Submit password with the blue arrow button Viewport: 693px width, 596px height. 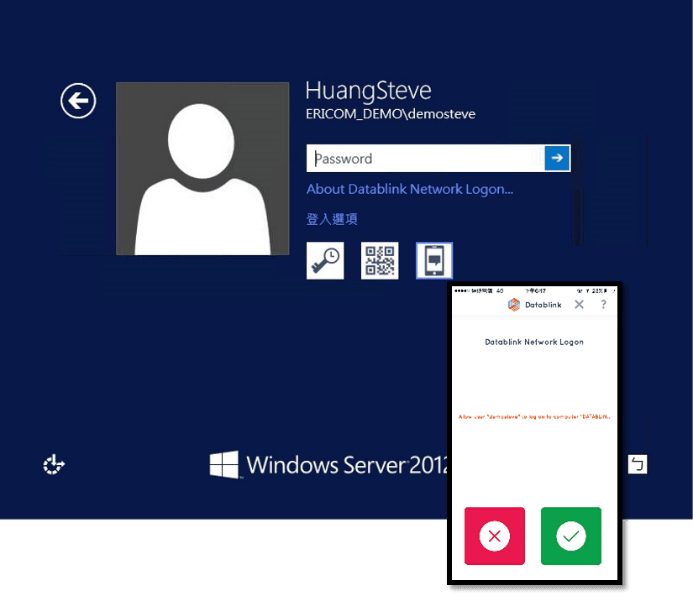tap(557, 158)
